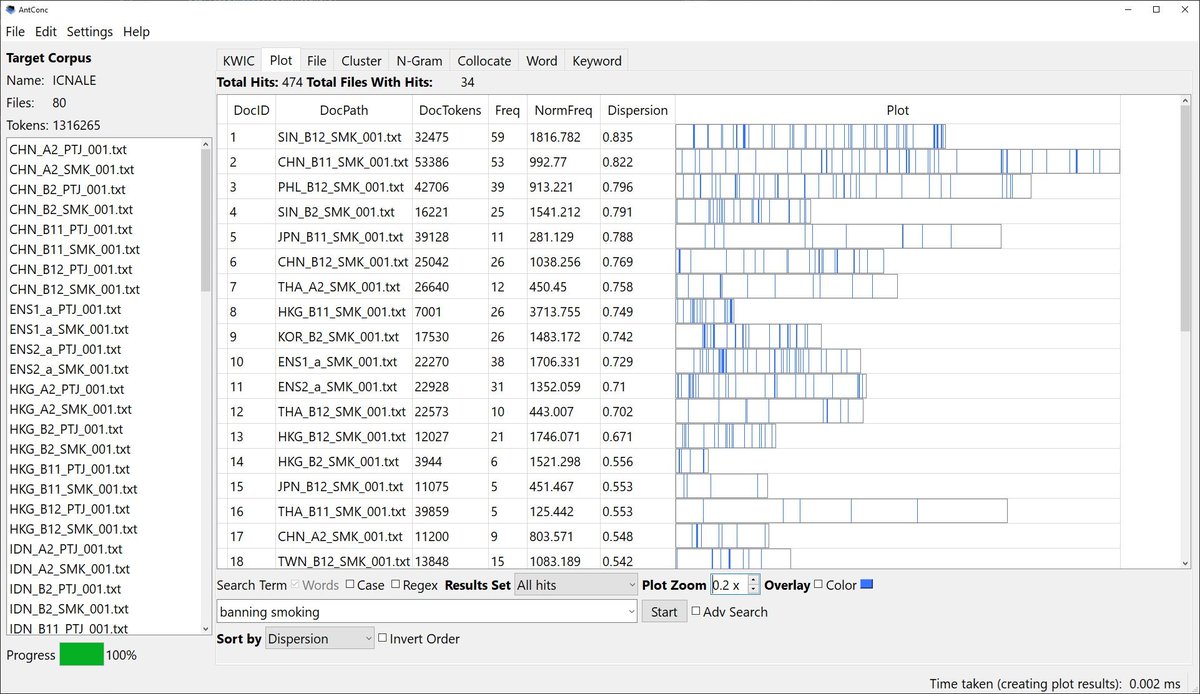Switch to the Cluster tab
This screenshot has height=694, width=1200.
point(361,61)
